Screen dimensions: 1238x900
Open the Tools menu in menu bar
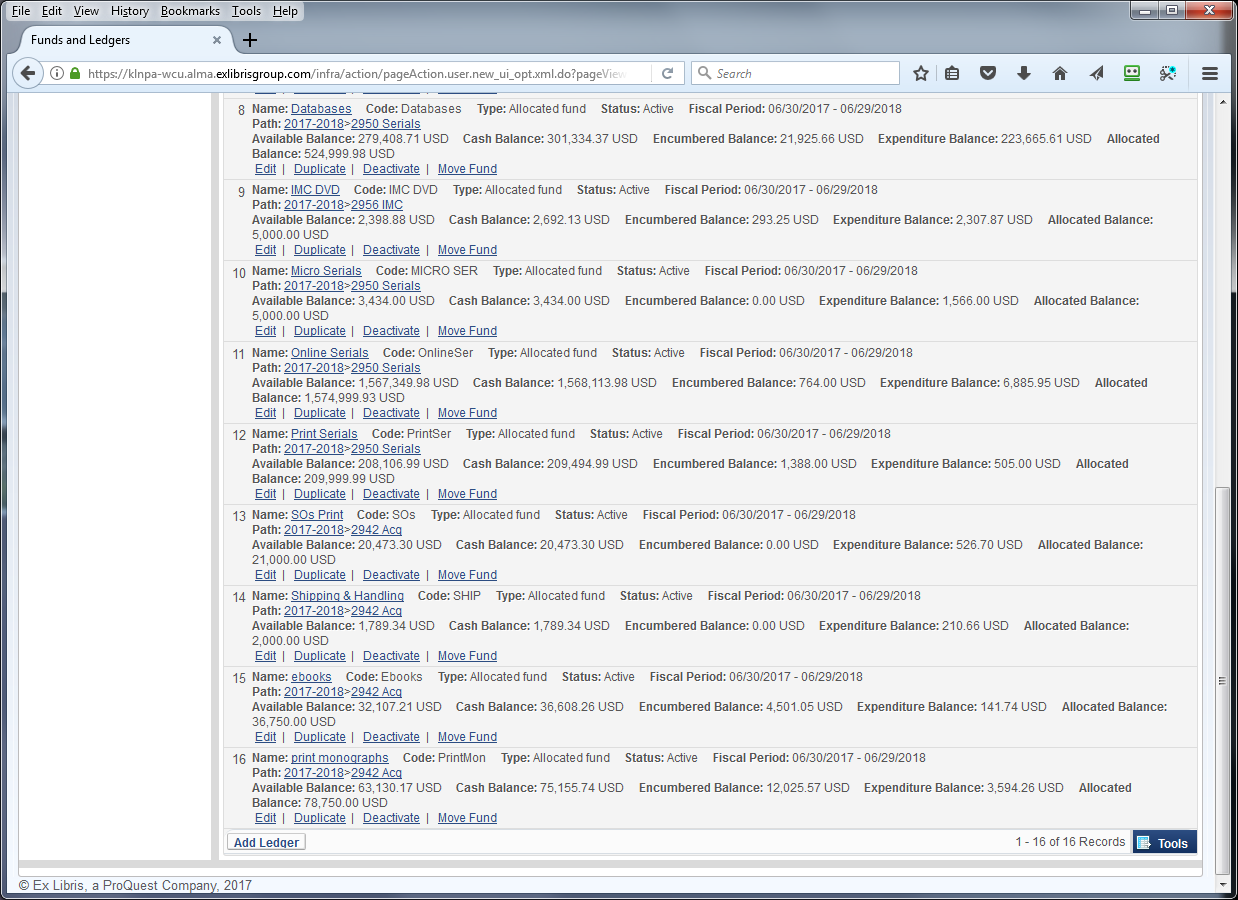point(246,11)
